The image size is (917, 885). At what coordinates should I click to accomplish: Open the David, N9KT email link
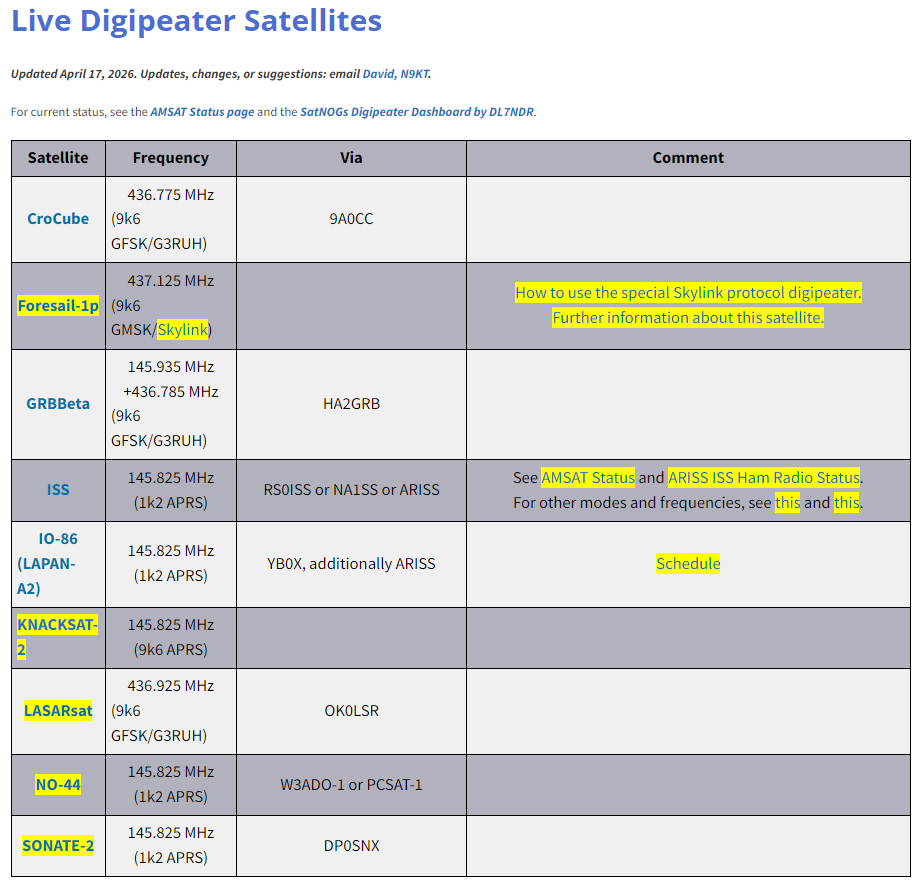tap(396, 74)
